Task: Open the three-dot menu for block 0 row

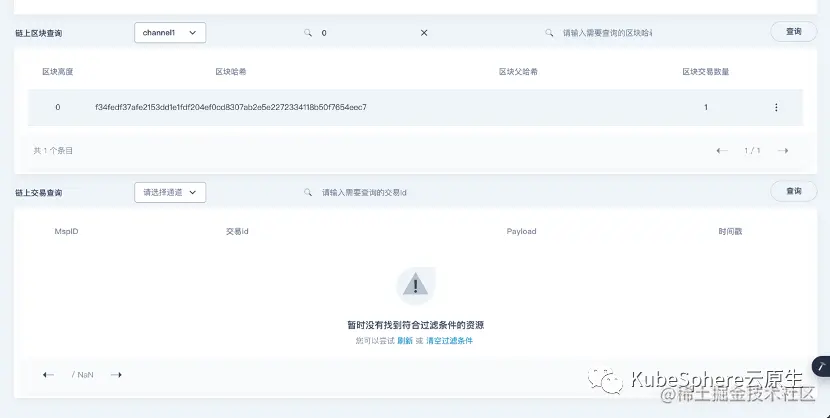Action: tap(776, 107)
